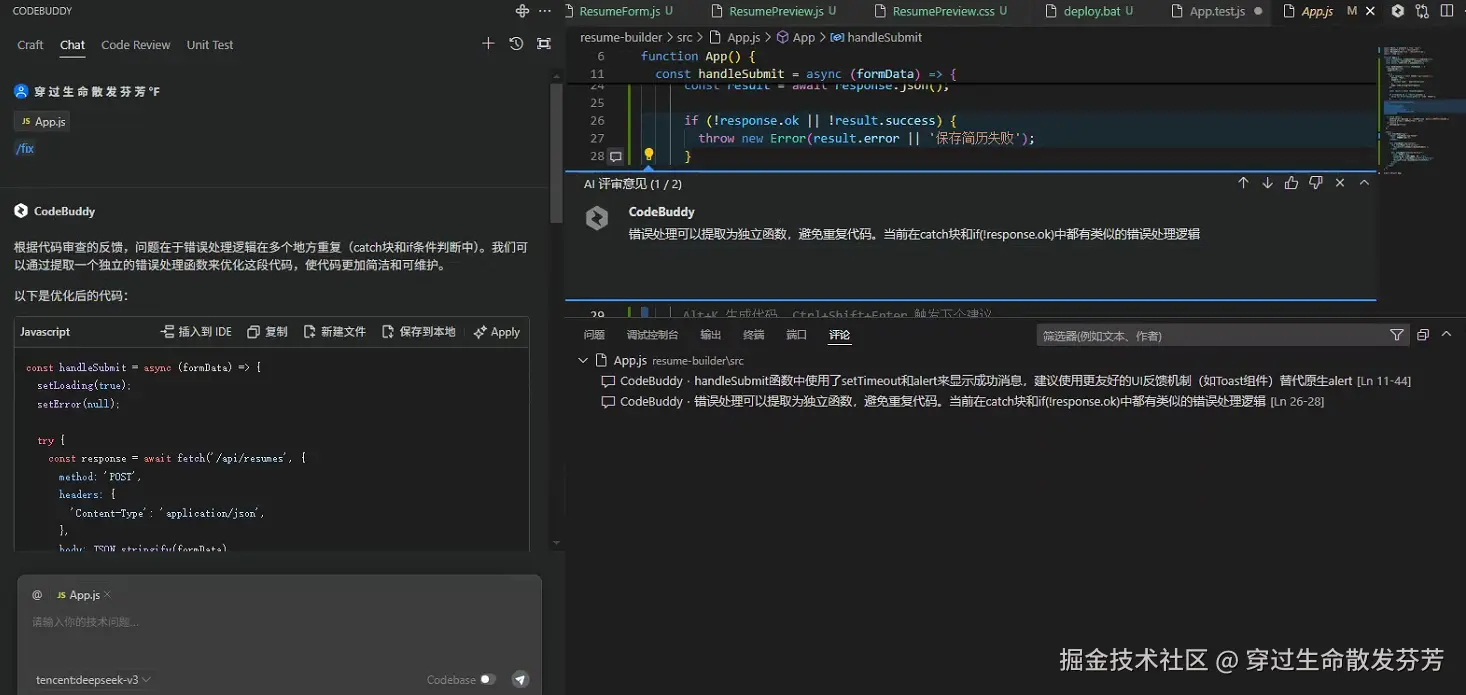The width and height of the screenshot is (1466, 695).
Task: Click the App.js file chip in user message
Action: pyautogui.click(x=42, y=122)
